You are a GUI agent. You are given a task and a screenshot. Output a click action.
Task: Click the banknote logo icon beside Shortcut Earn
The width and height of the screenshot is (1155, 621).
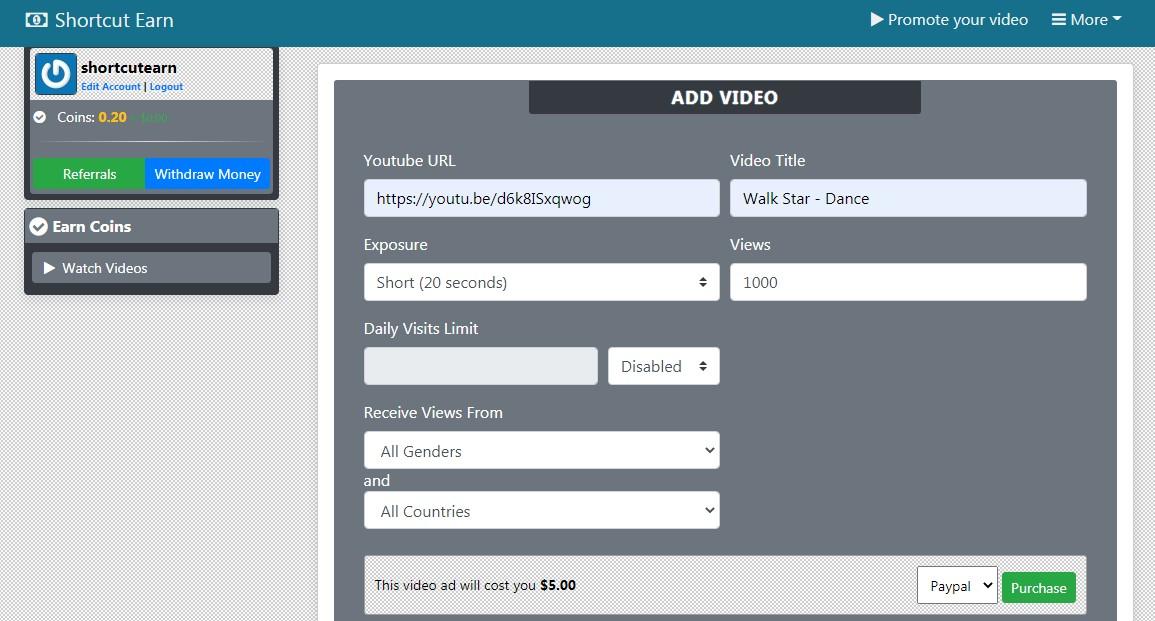[38, 19]
